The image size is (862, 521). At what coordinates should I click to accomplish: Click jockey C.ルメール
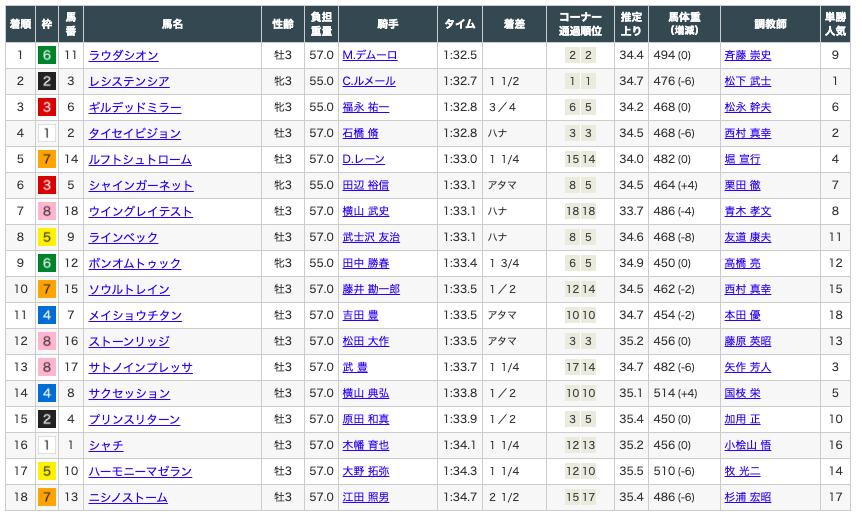[x=369, y=81]
